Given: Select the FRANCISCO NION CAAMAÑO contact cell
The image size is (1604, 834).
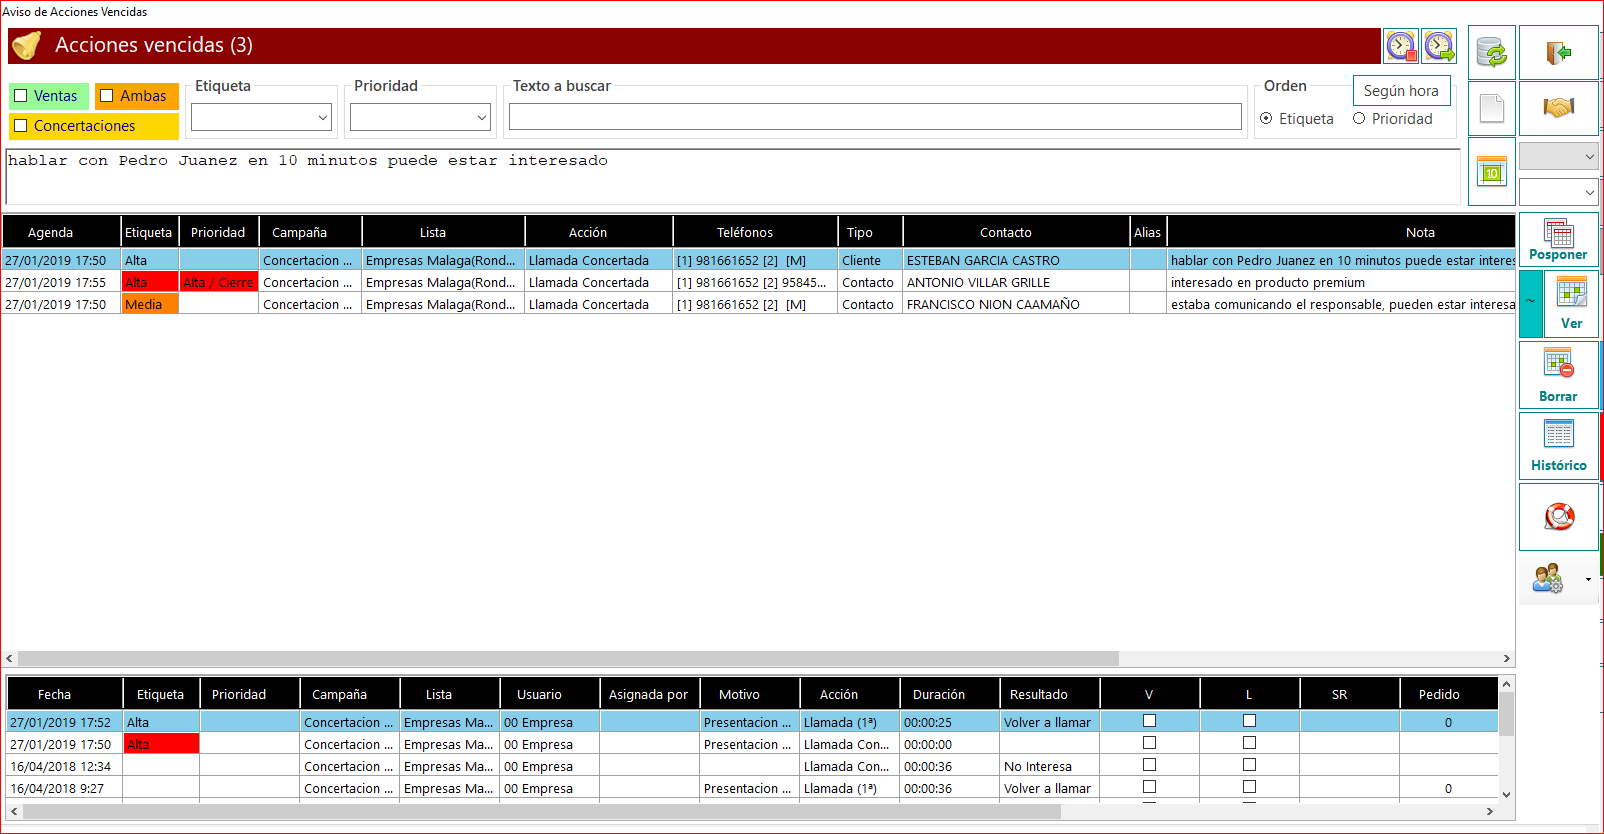Looking at the screenshot, I should pos(1016,305).
